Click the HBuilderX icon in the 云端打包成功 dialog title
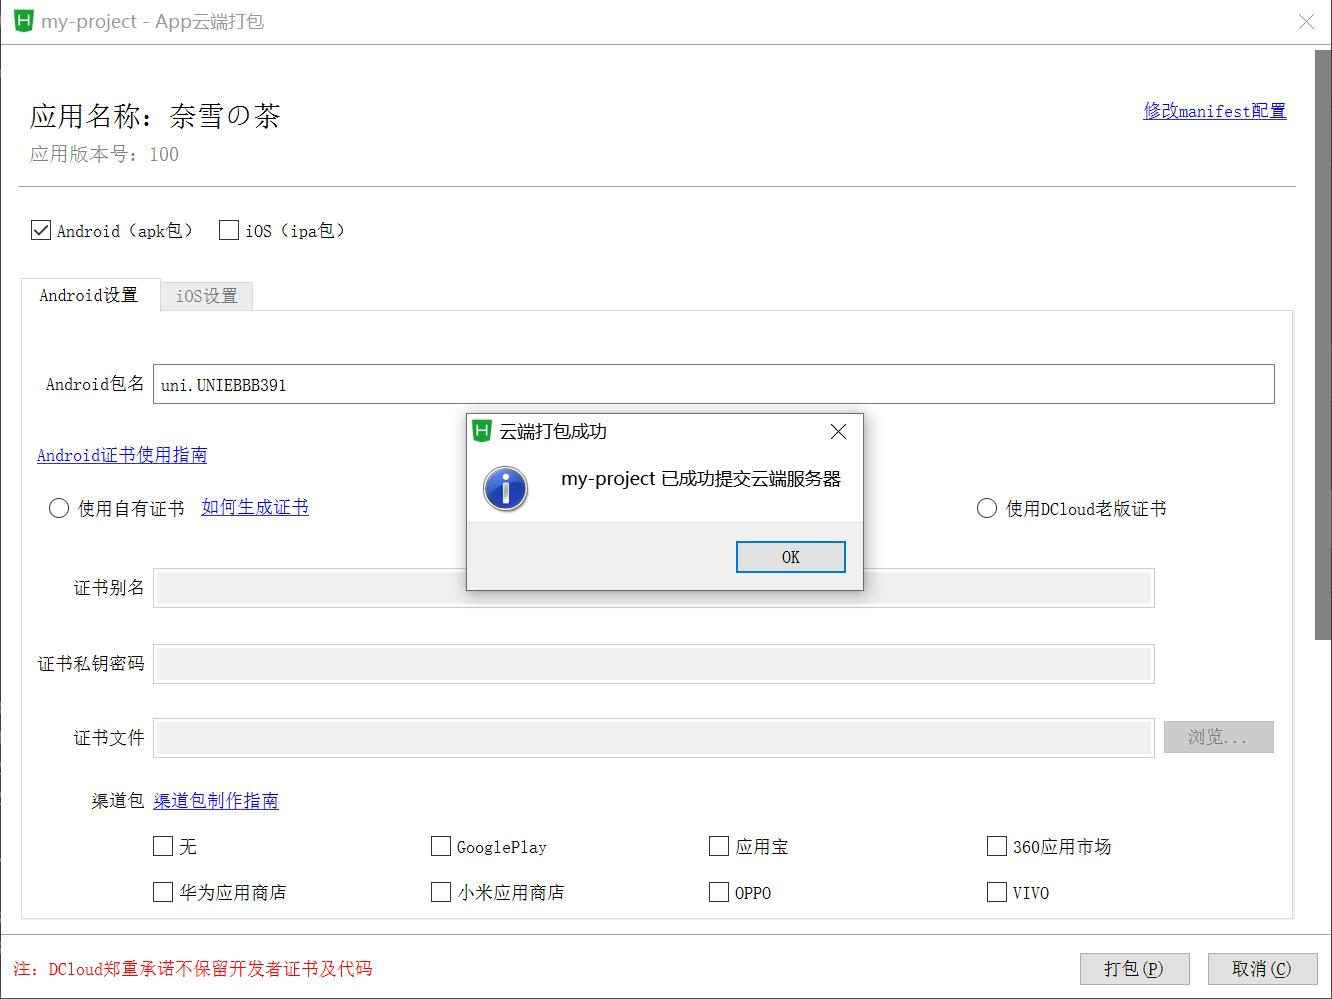Image resolution: width=1332 pixels, height=999 pixels. coord(482,431)
